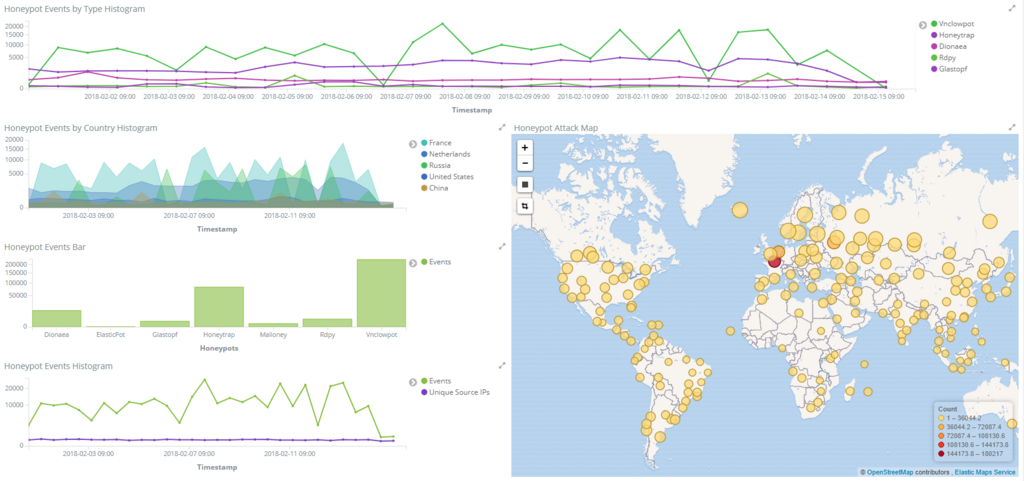This screenshot has width=1024, height=481.
Task: Click the 'Honeypot Events Histogram' panel title
Action: tap(59, 366)
